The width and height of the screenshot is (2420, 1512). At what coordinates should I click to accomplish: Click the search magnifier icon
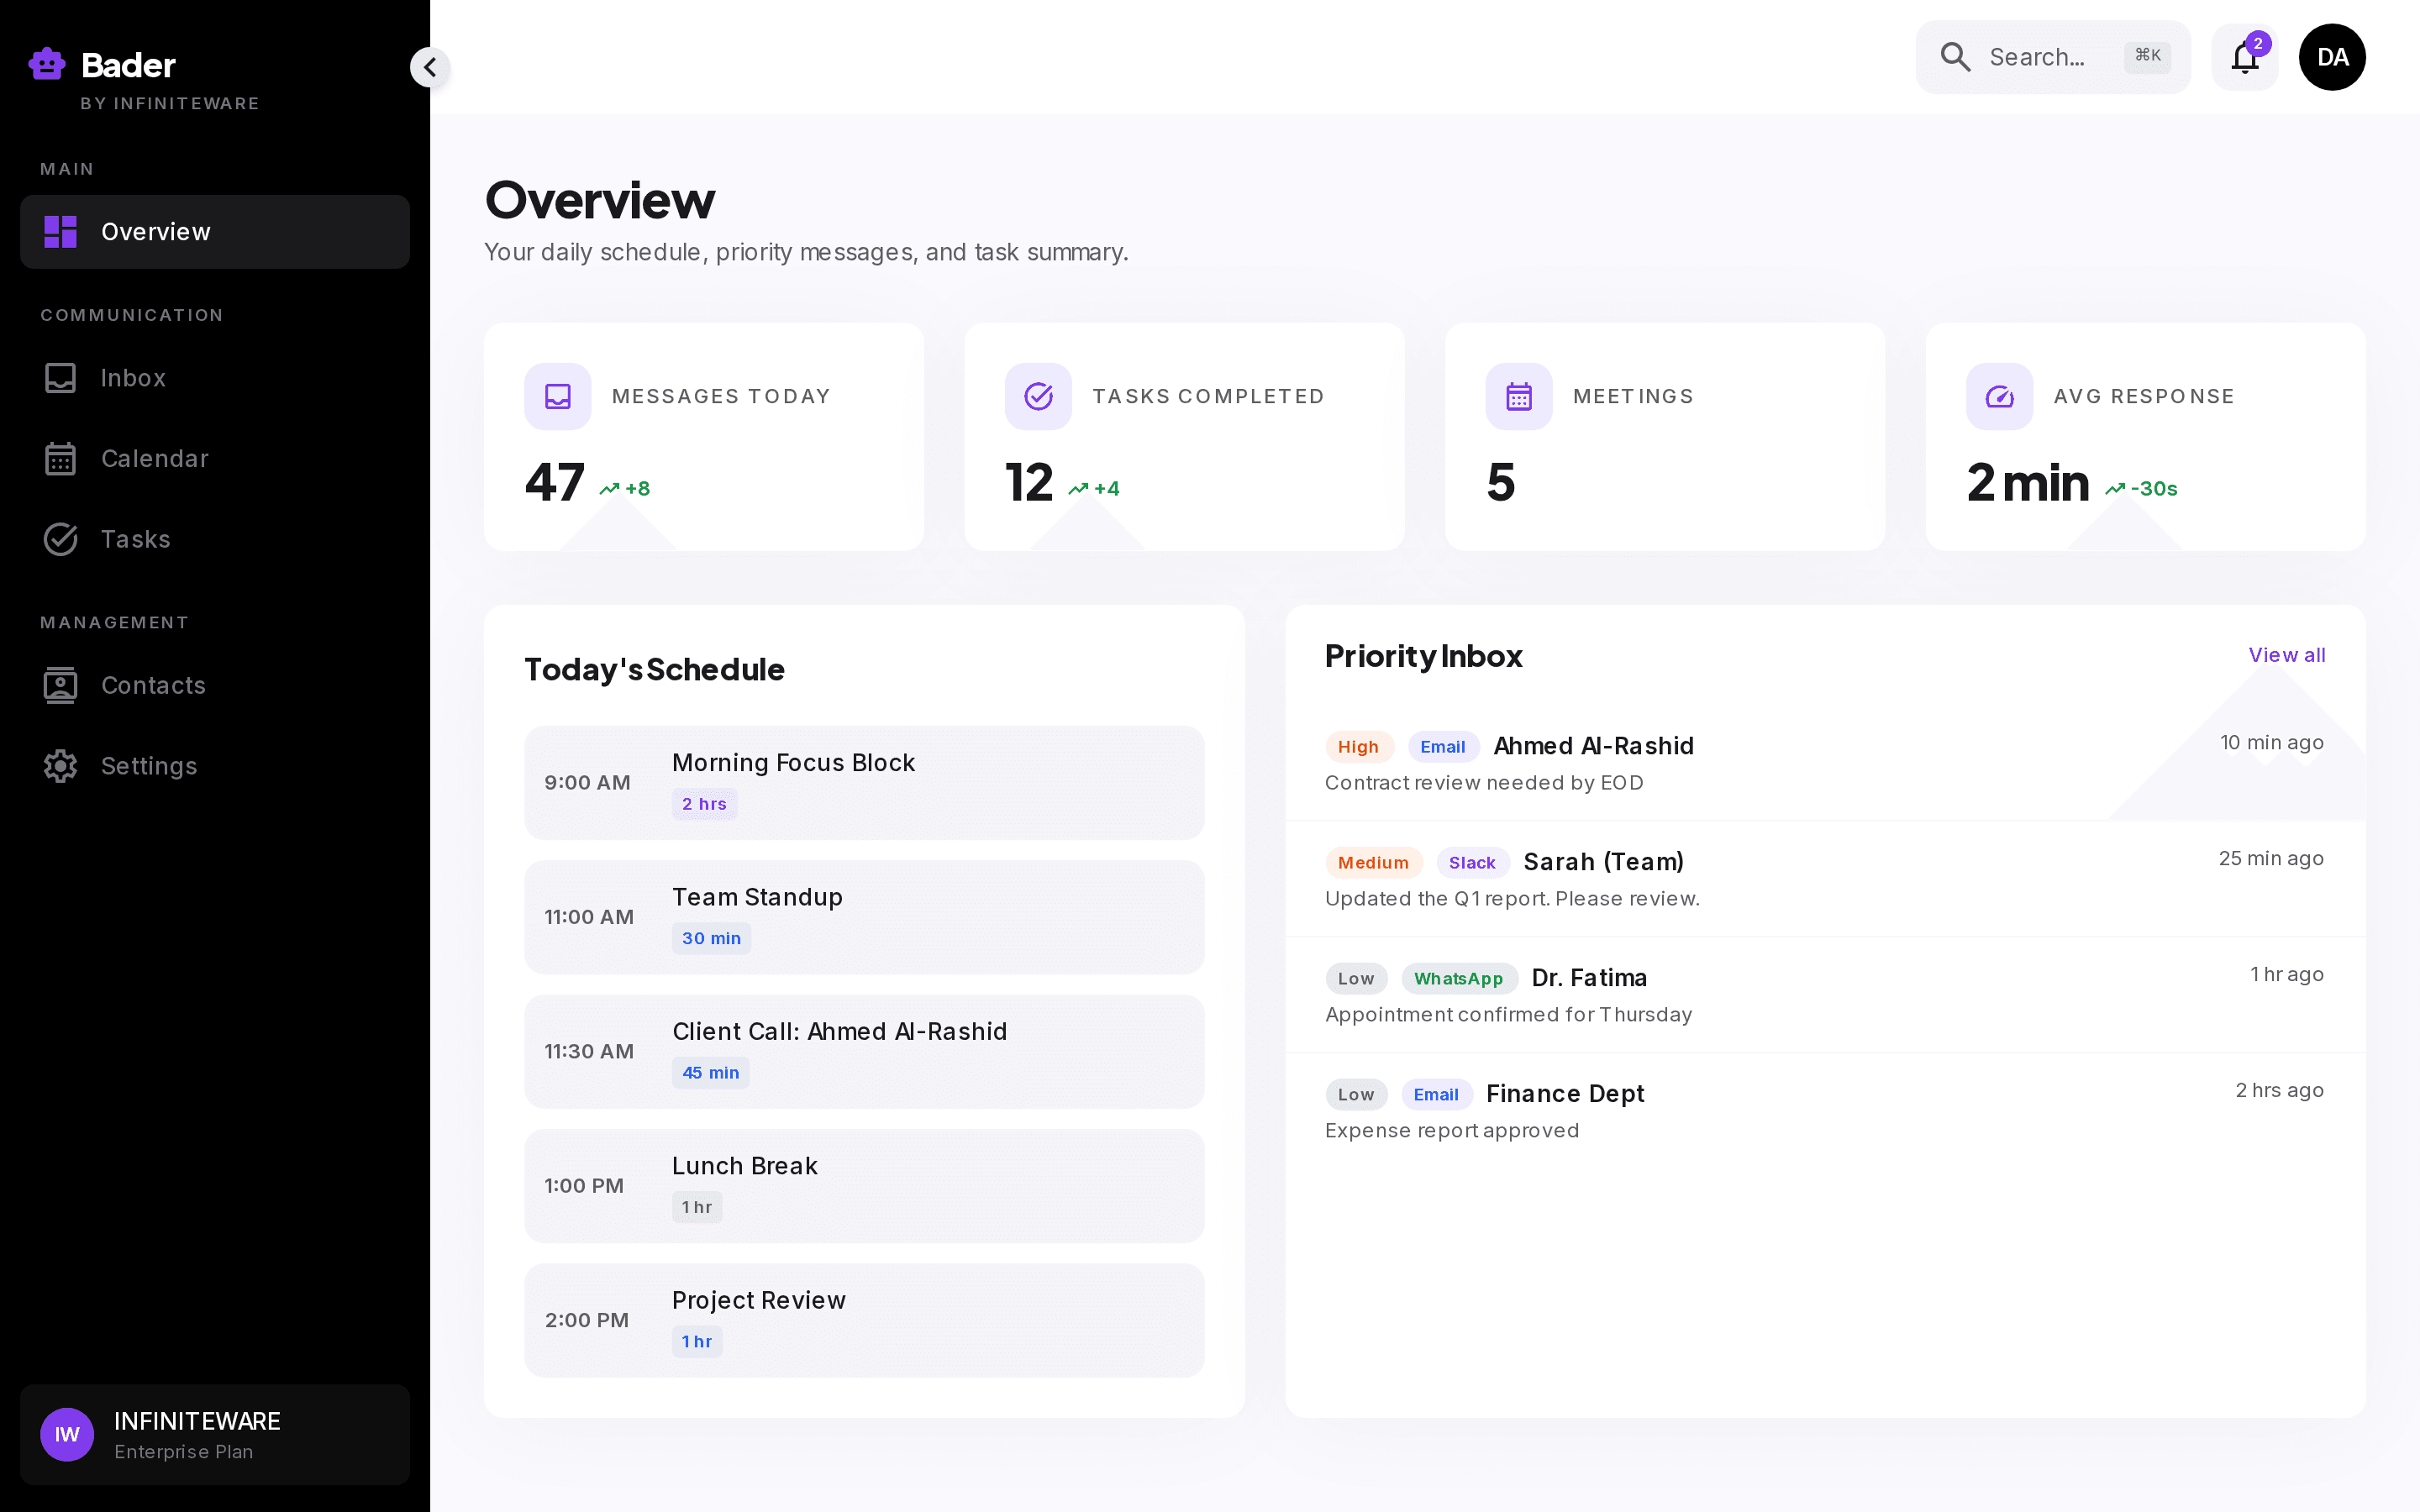coord(1955,57)
